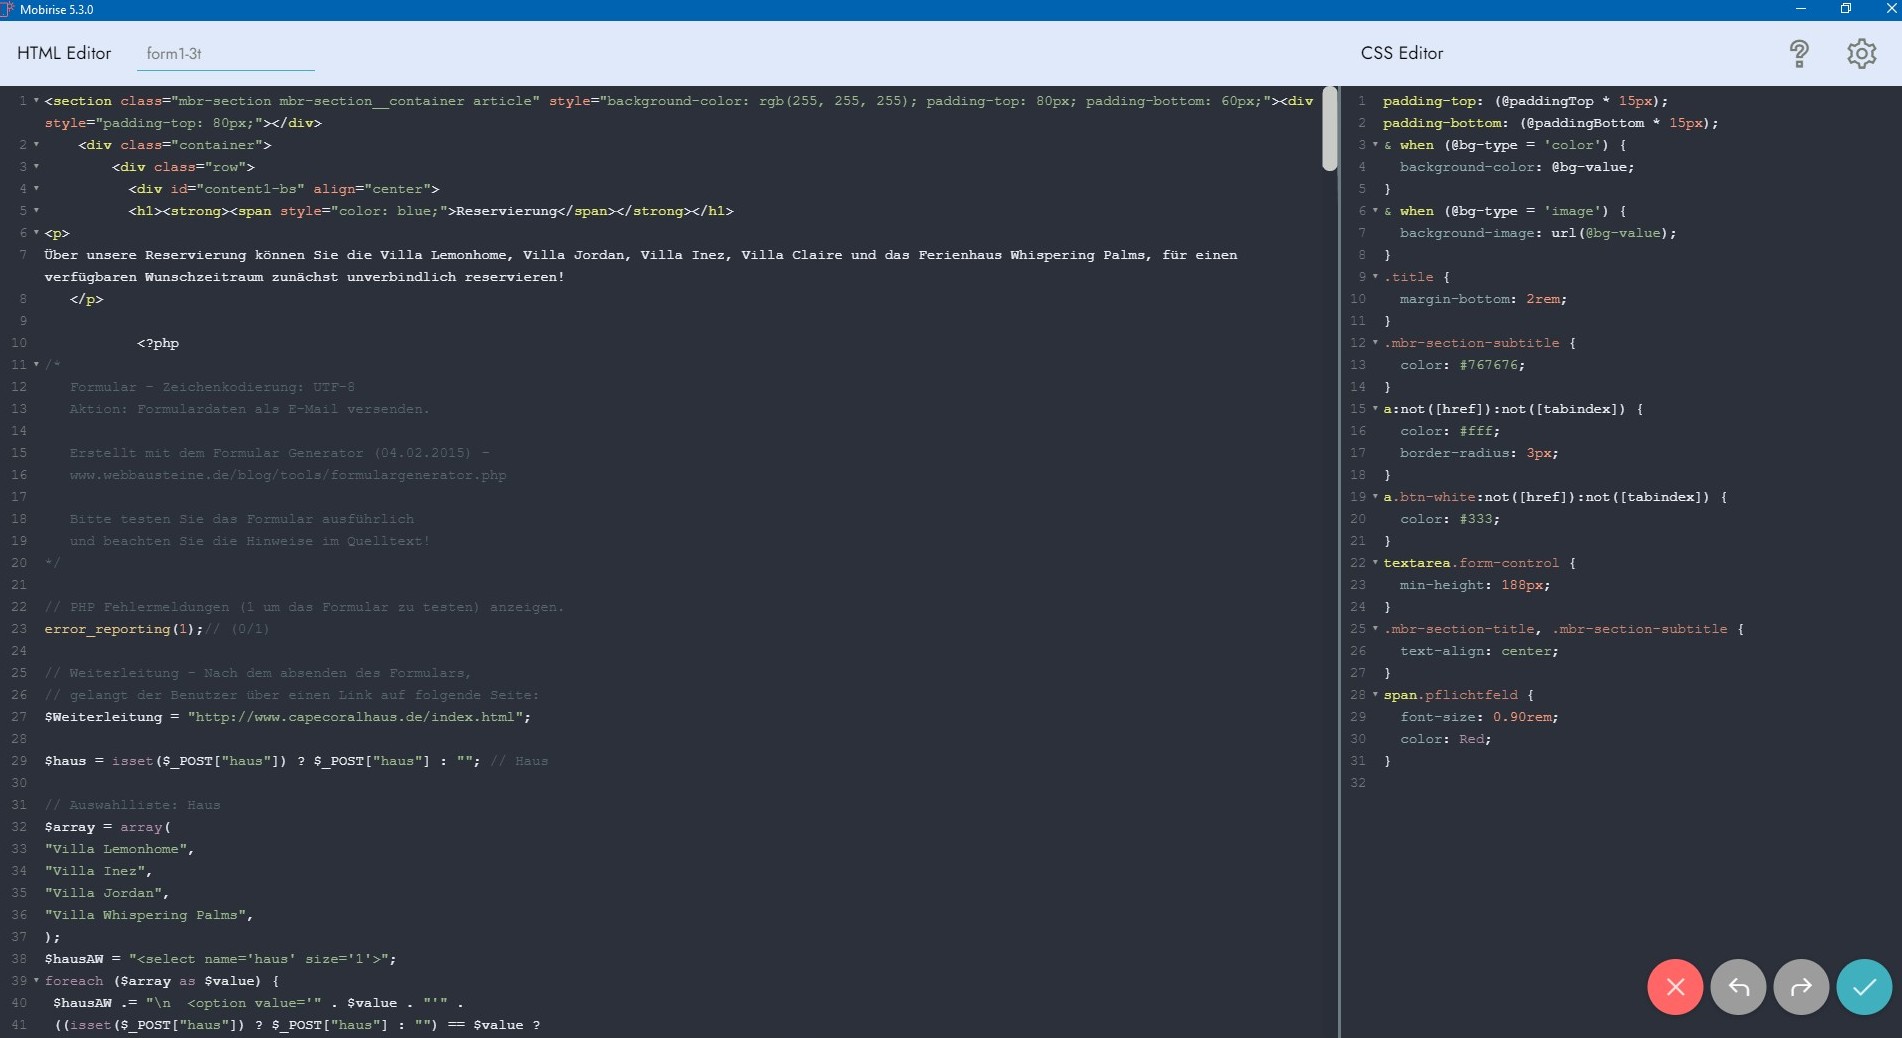This screenshot has height=1038, width=1902.
Task: Place cursor on CSS color: Red line
Action: click(x=1445, y=739)
